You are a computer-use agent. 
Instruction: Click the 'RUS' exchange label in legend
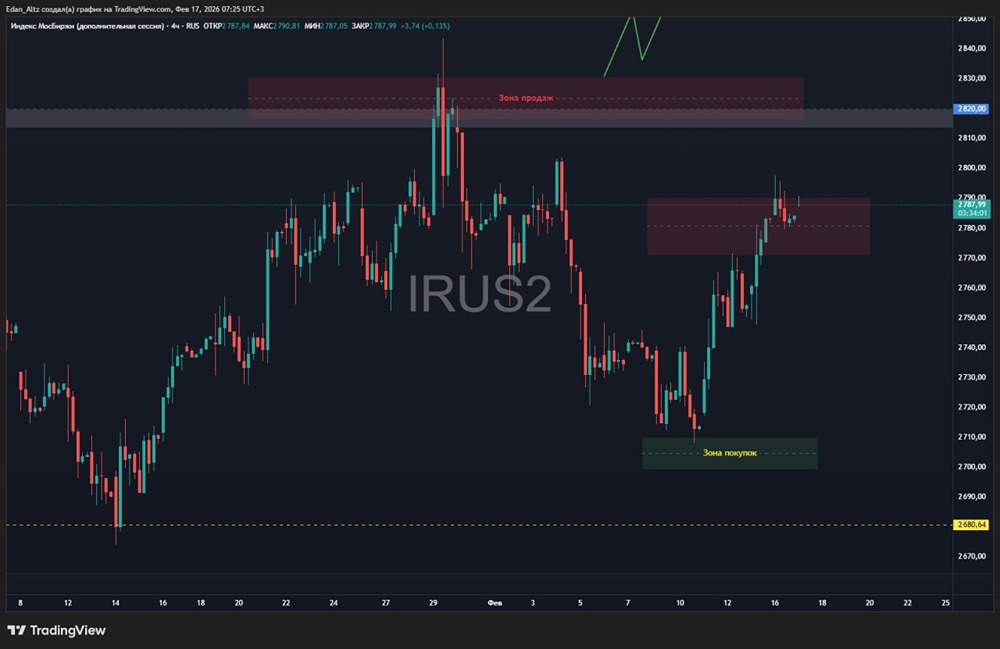click(x=193, y=26)
